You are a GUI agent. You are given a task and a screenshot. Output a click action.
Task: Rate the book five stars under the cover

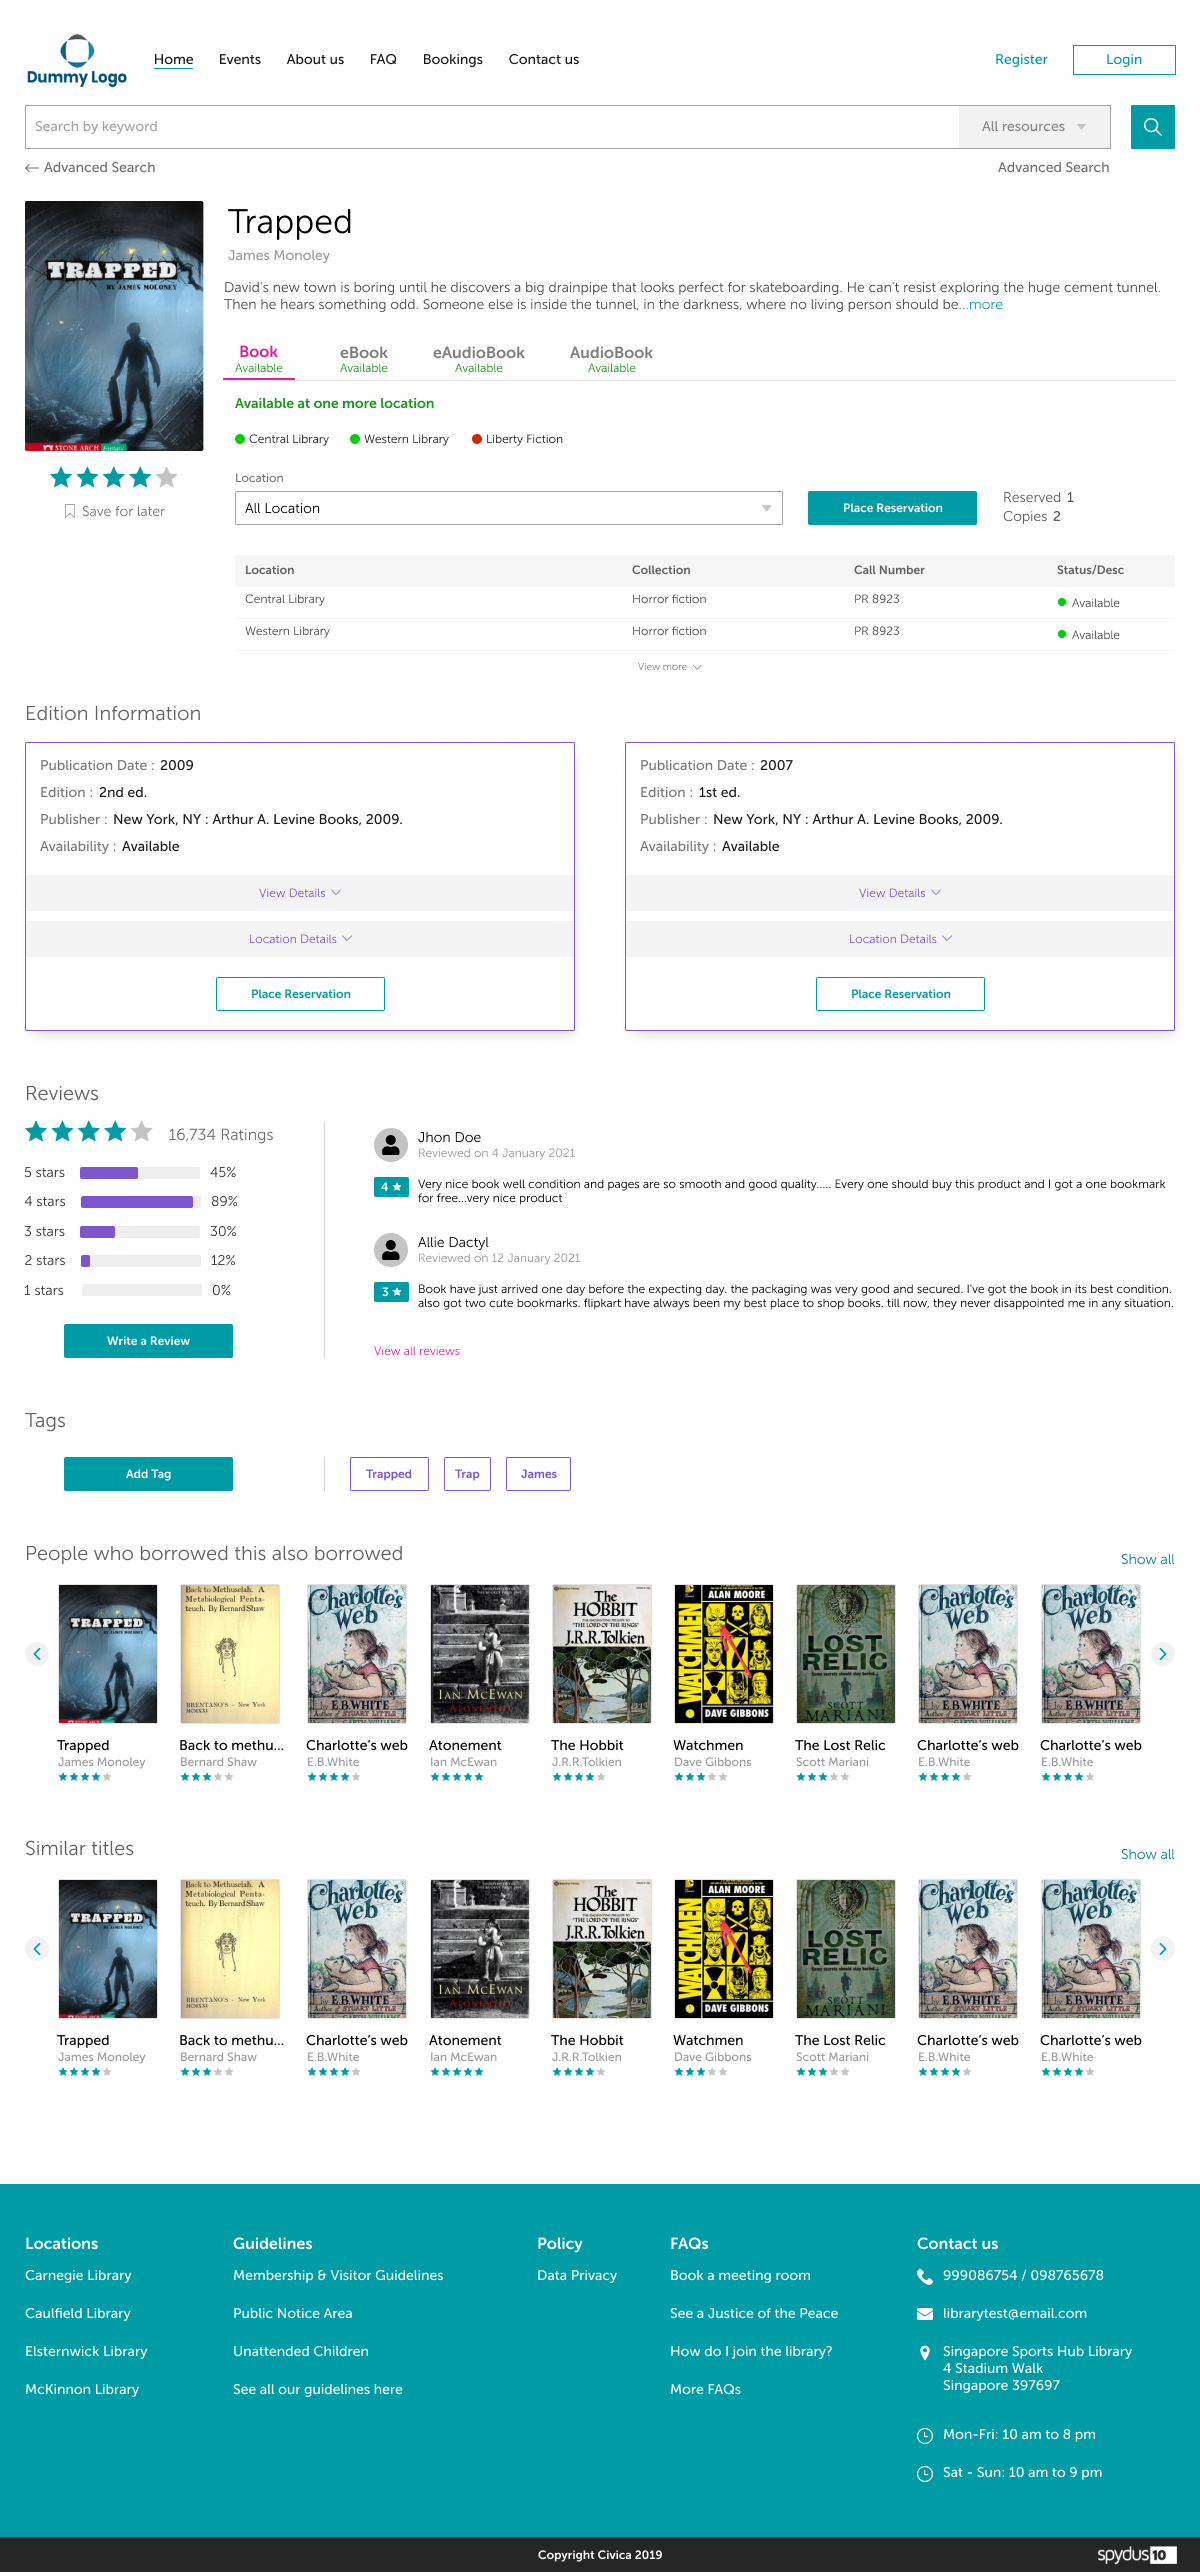167,478
